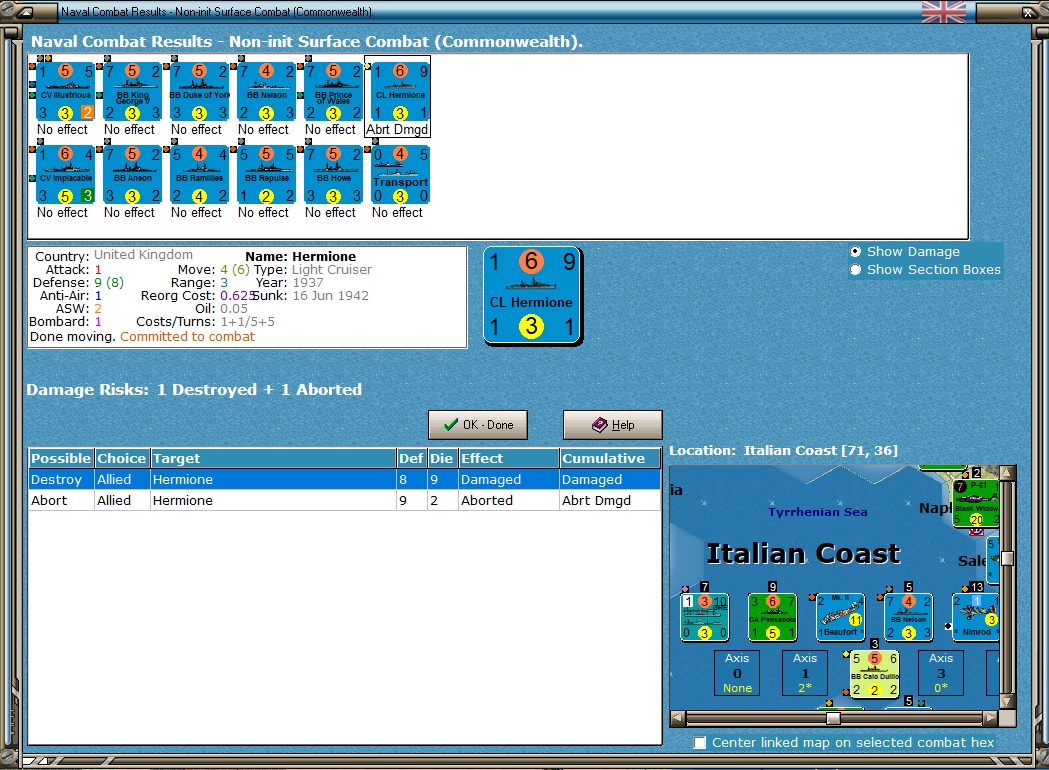Select the Show Damage radio button
Image resolution: width=1049 pixels, height=770 pixels.
point(856,252)
